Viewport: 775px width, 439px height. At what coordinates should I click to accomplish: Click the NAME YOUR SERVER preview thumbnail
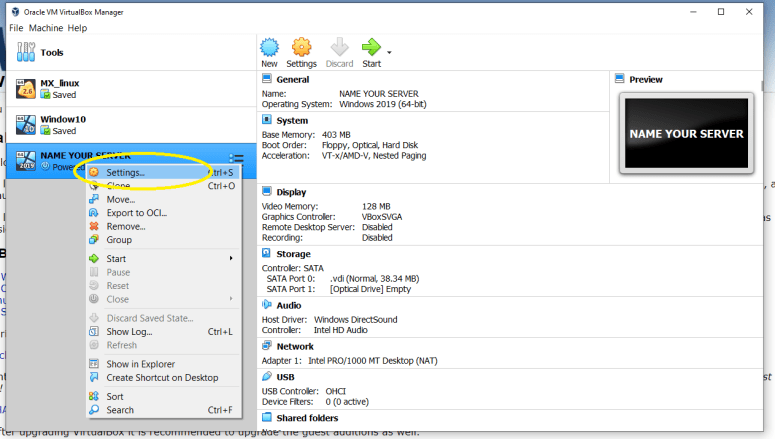point(685,133)
